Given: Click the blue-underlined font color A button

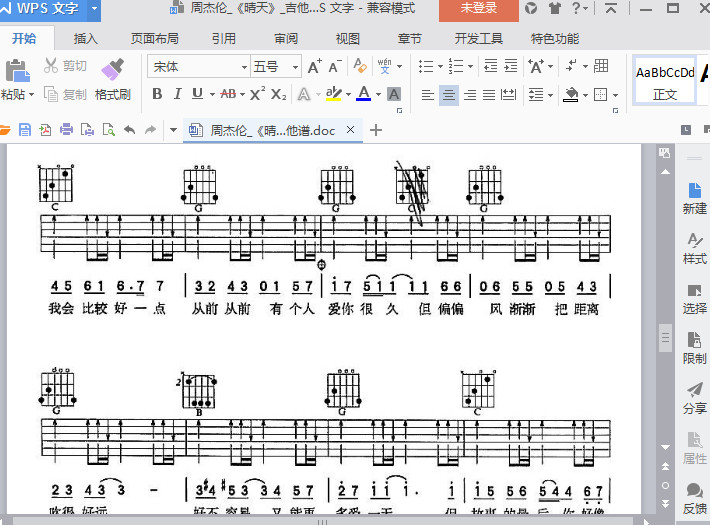Looking at the screenshot, I should [x=364, y=94].
